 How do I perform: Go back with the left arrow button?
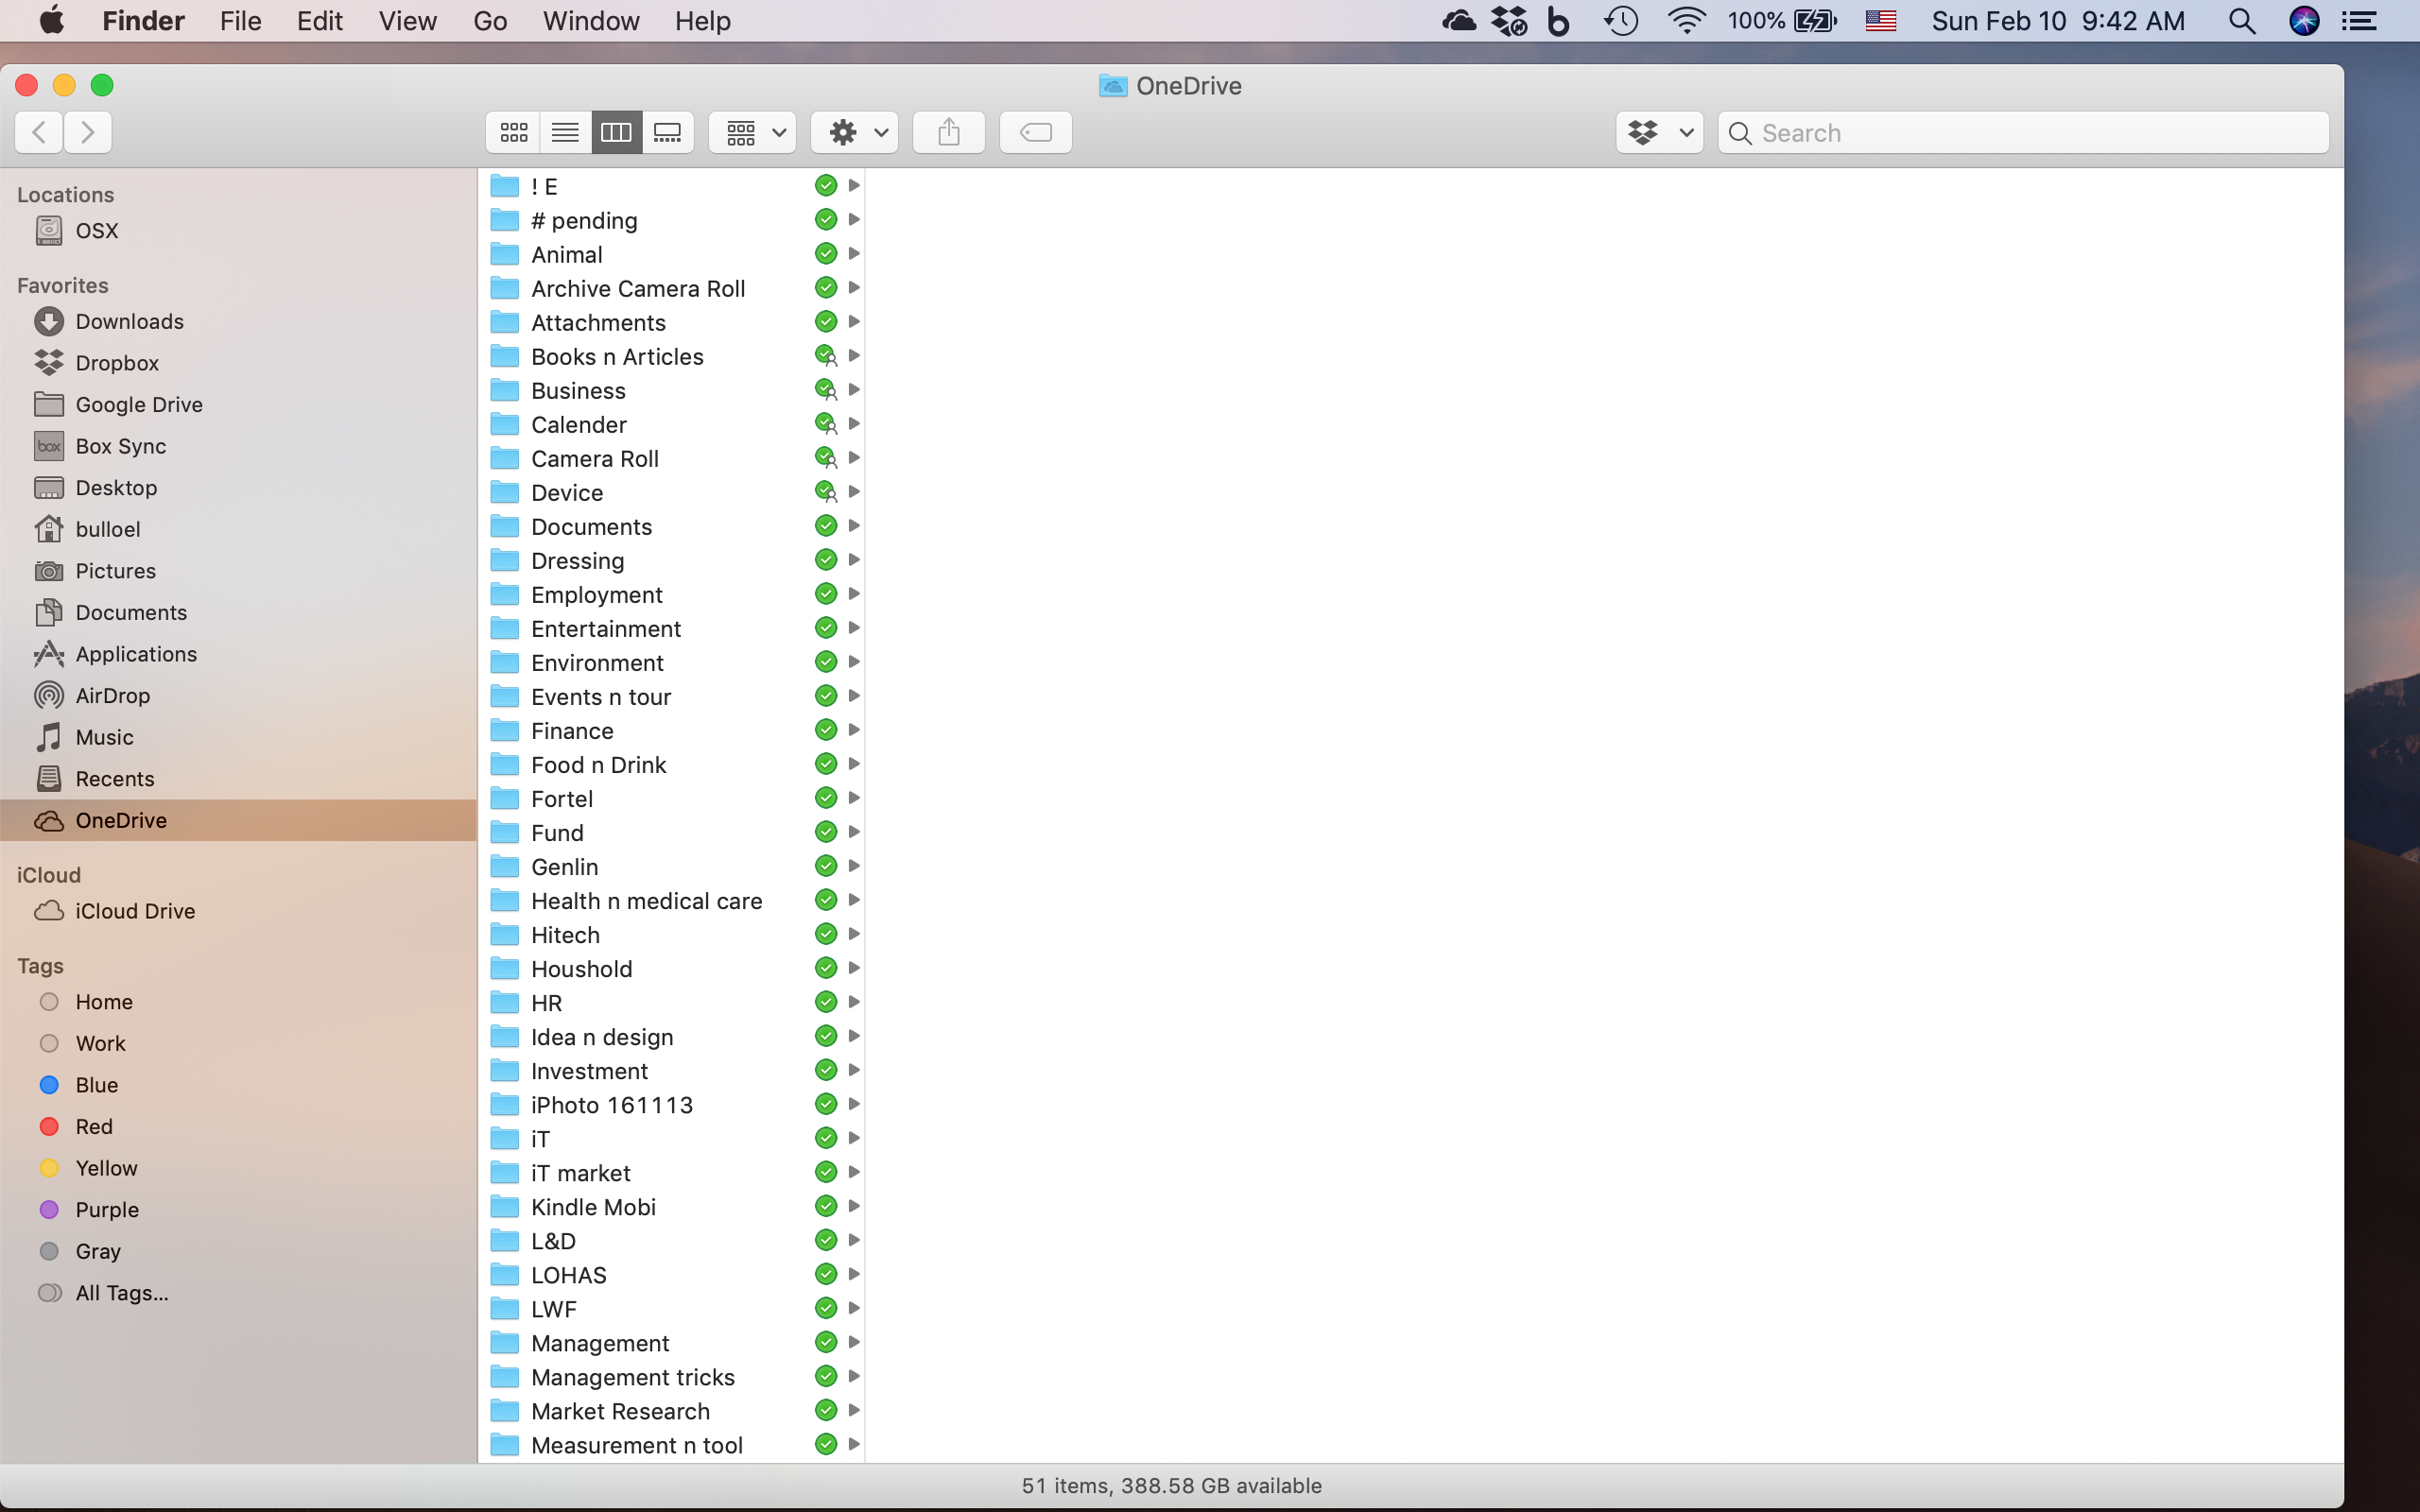click(39, 132)
